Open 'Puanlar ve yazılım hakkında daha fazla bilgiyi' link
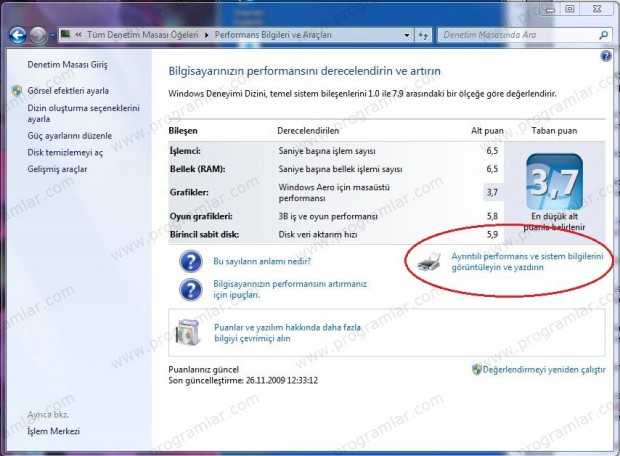 click(287, 333)
